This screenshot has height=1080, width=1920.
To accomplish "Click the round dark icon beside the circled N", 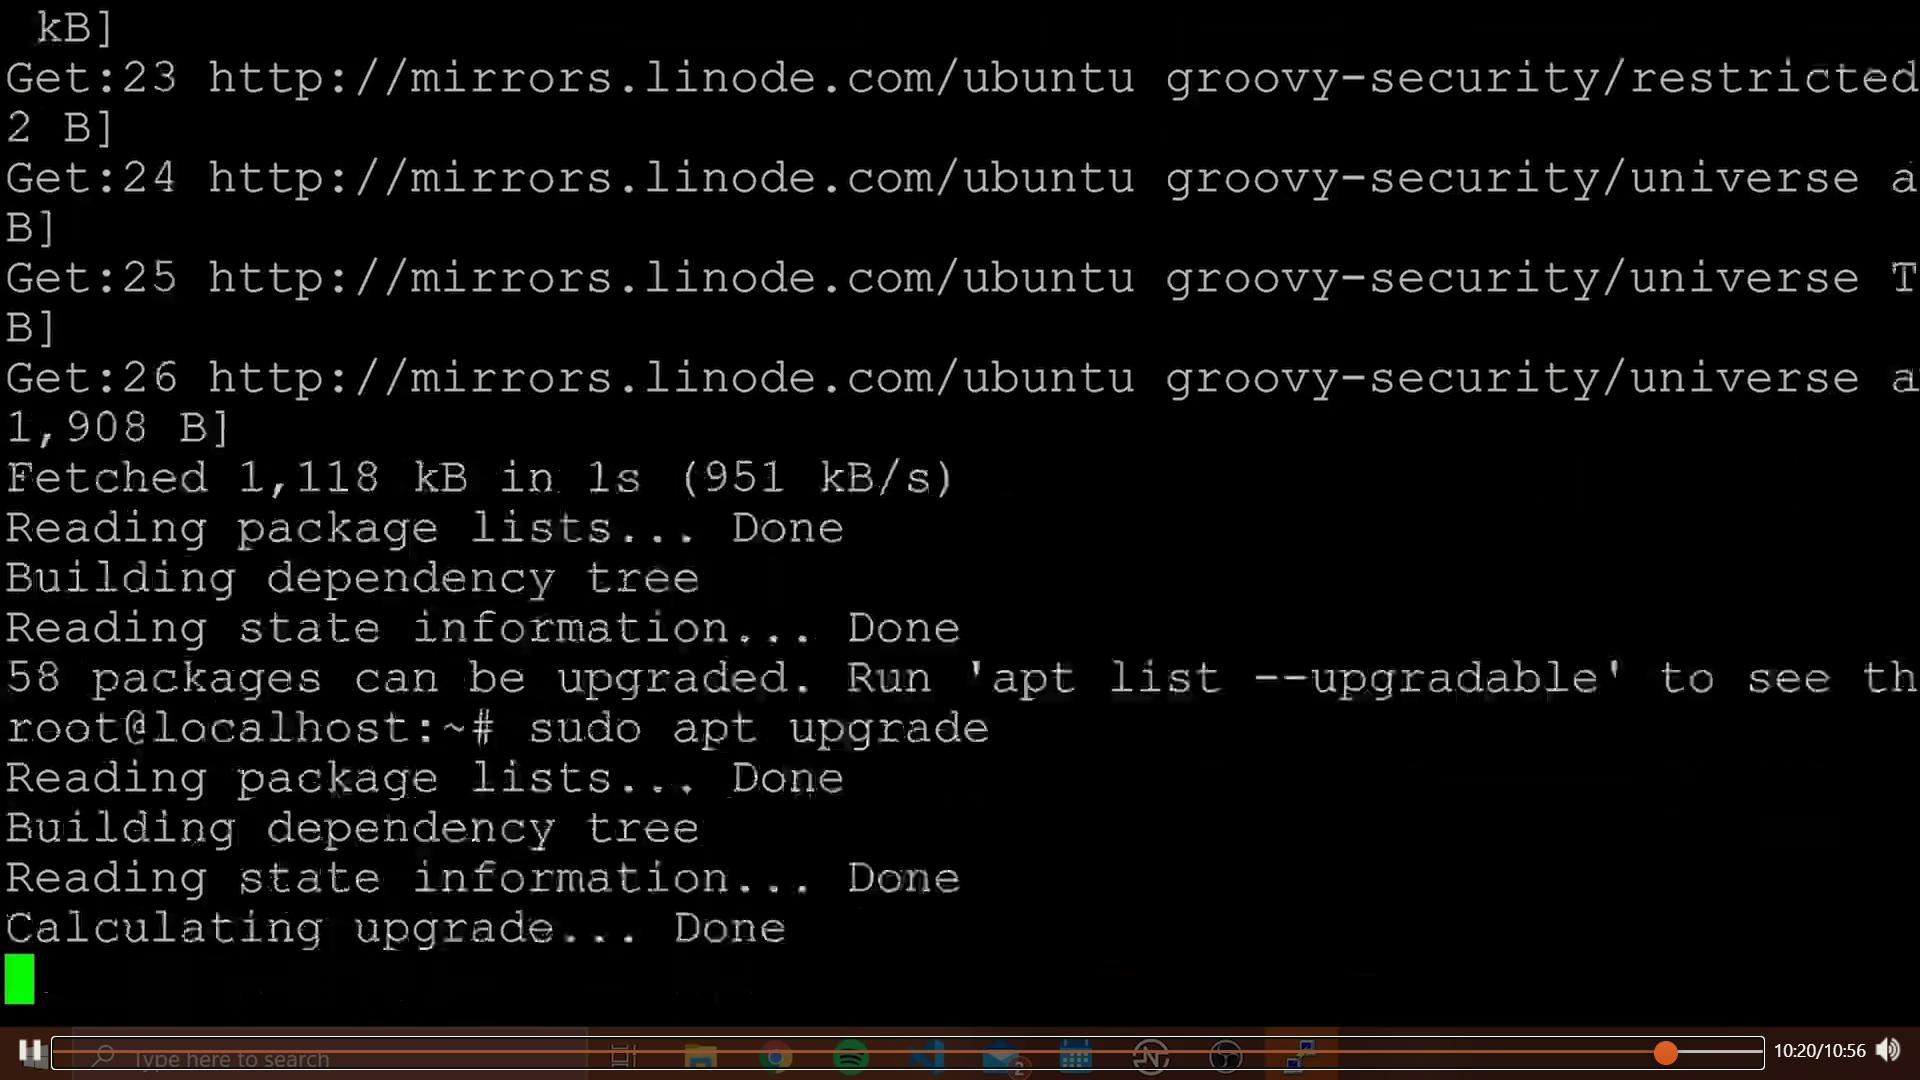I will tap(1226, 1056).
